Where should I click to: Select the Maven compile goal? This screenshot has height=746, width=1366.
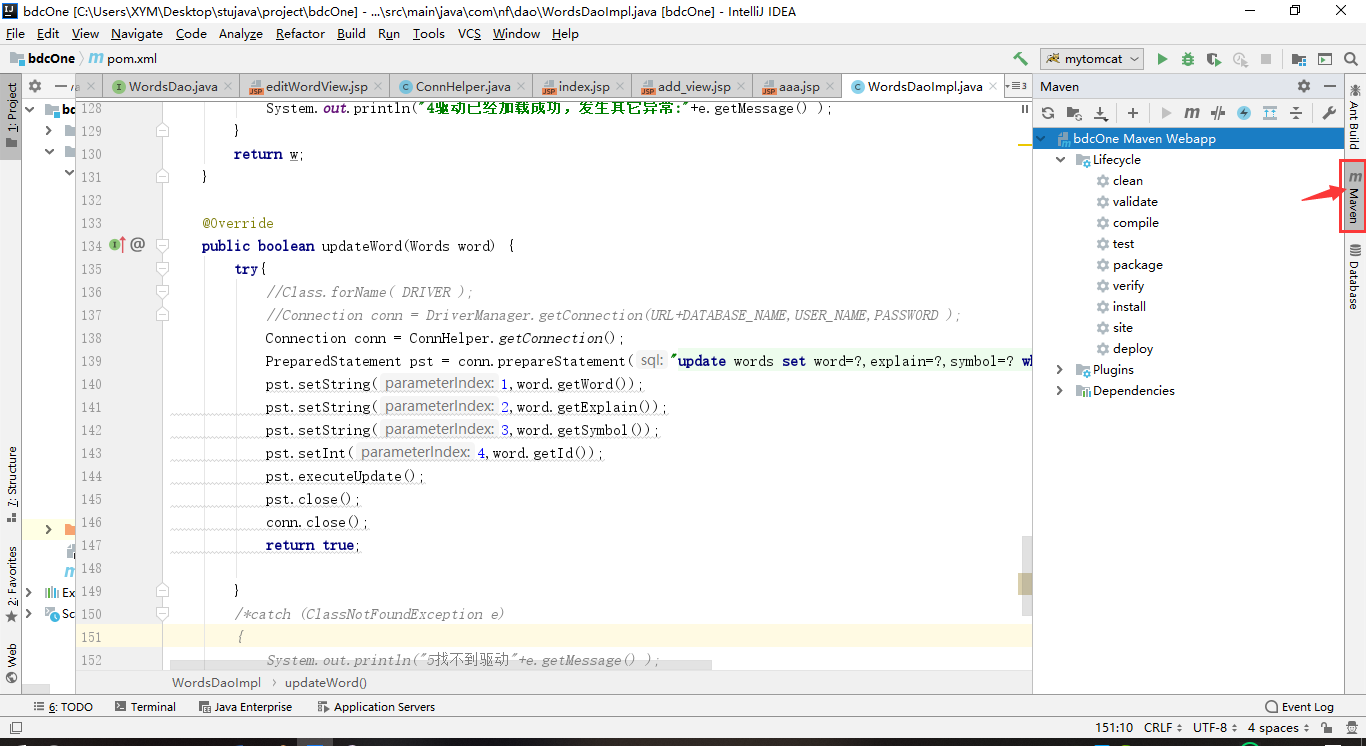tap(1135, 223)
